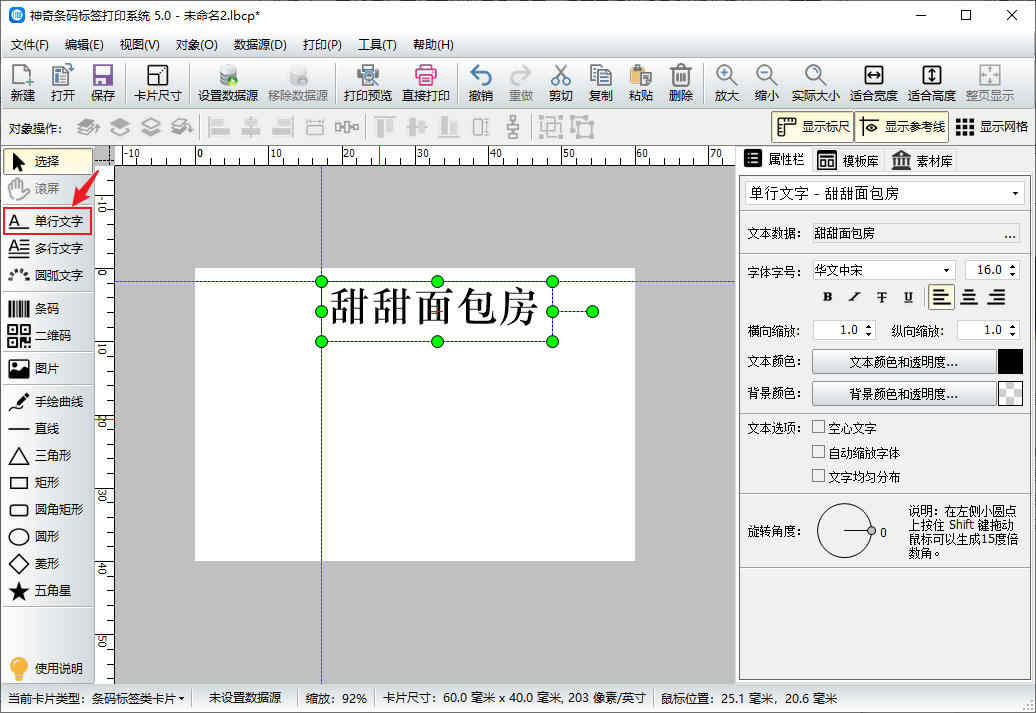Open a file with 打开 button
1036x713 pixels.
[x=63, y=83]
